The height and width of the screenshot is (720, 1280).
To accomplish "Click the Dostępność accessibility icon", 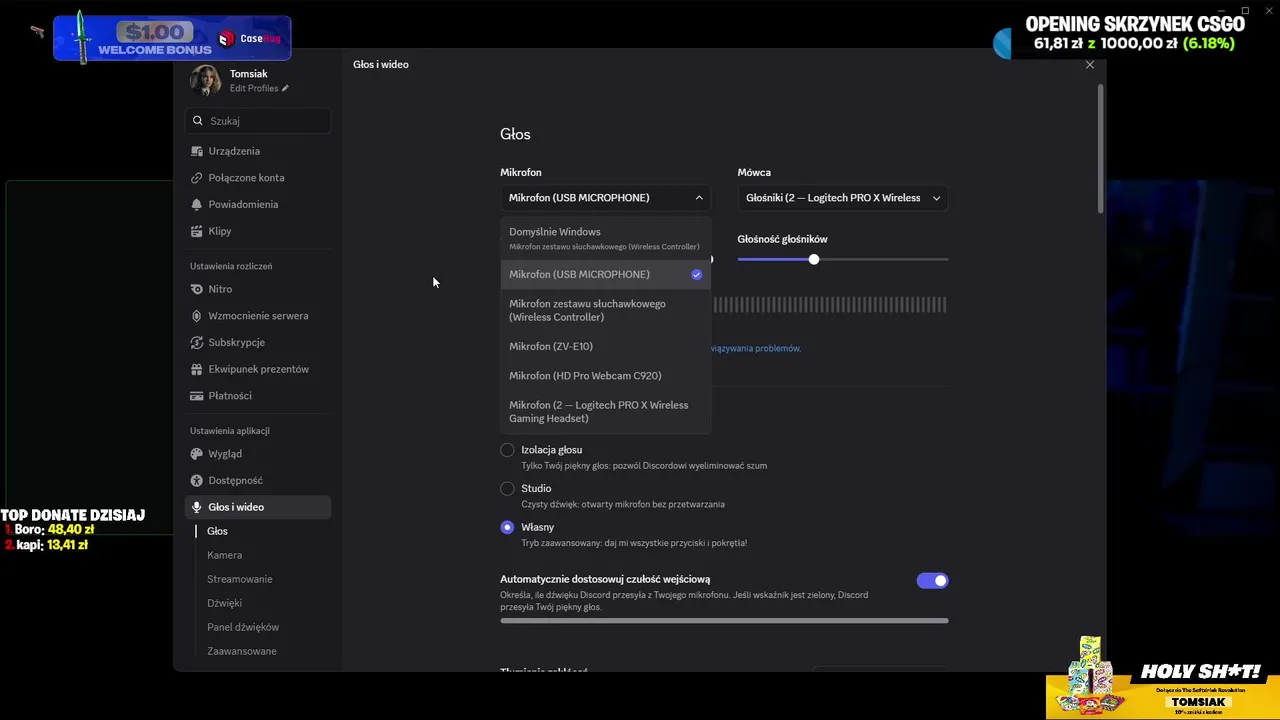I will click(x=197, y=480).
